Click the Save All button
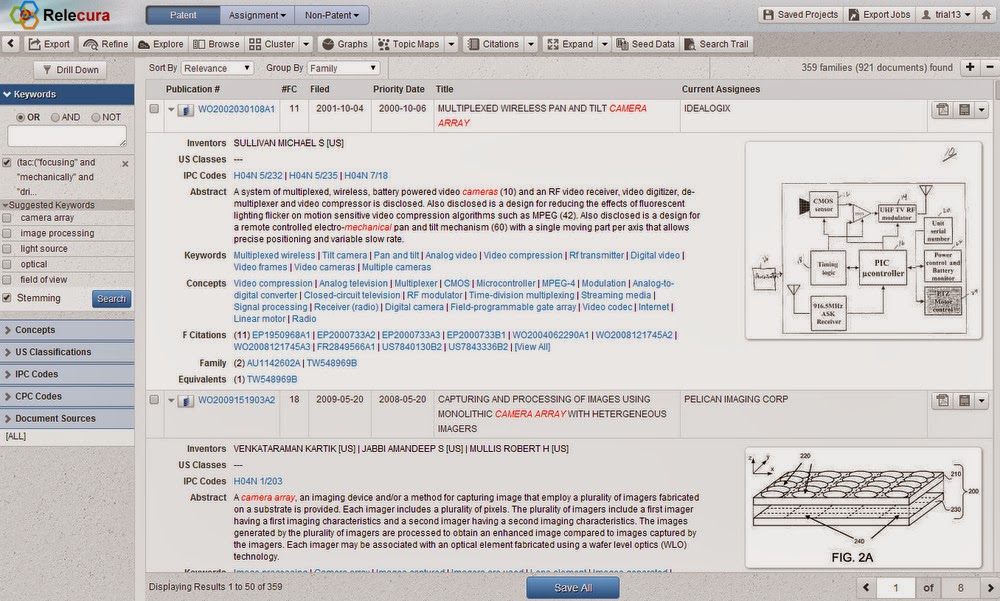 point(573,588)
